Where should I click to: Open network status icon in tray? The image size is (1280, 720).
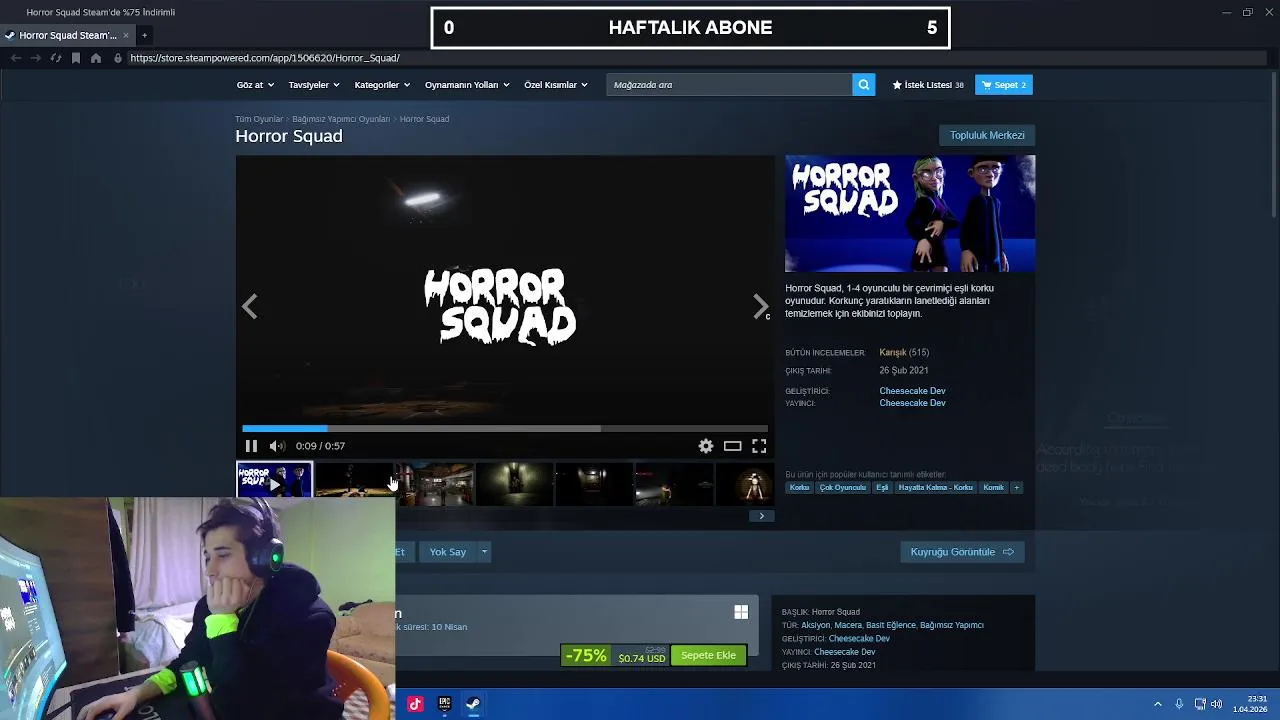(1199, 704)
